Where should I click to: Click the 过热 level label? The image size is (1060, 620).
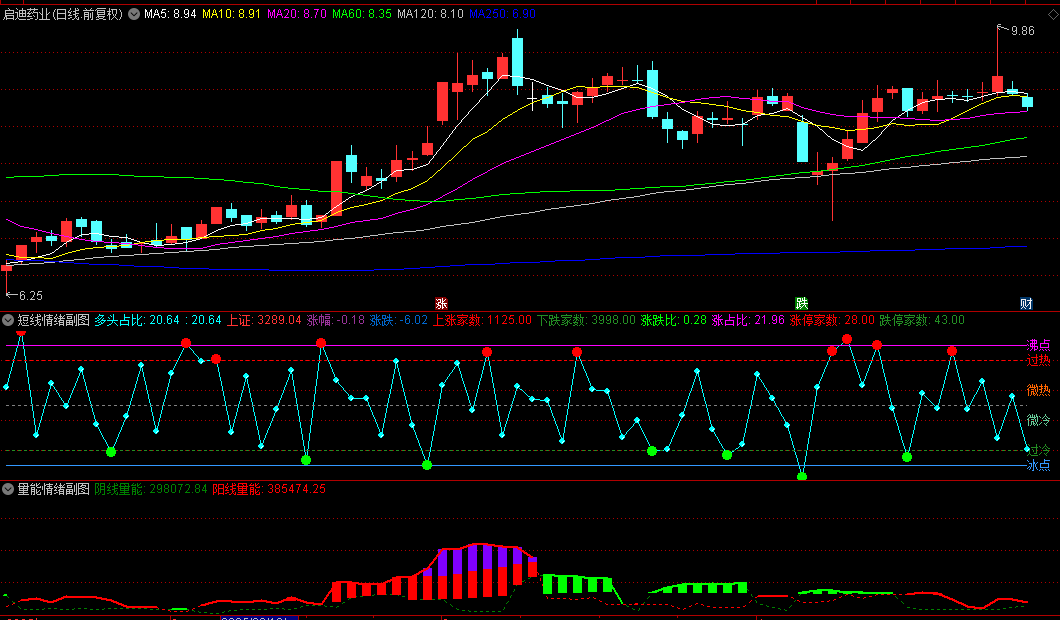(1038, 360)
